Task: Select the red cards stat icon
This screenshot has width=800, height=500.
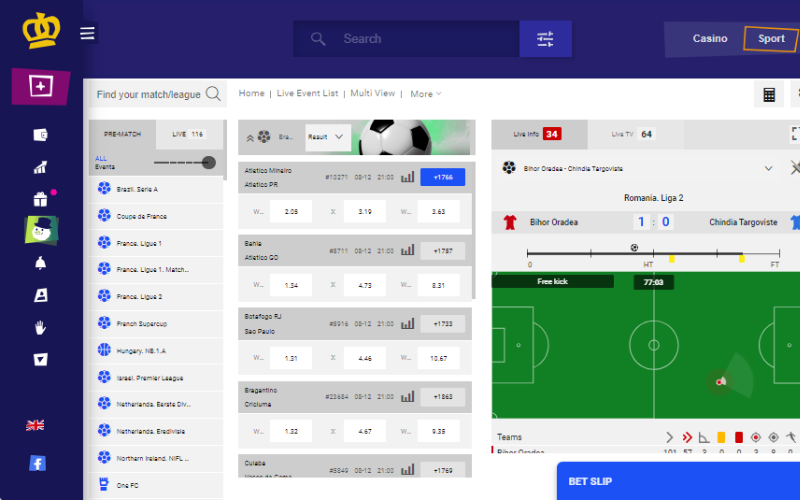Action: tap(738, 437)
